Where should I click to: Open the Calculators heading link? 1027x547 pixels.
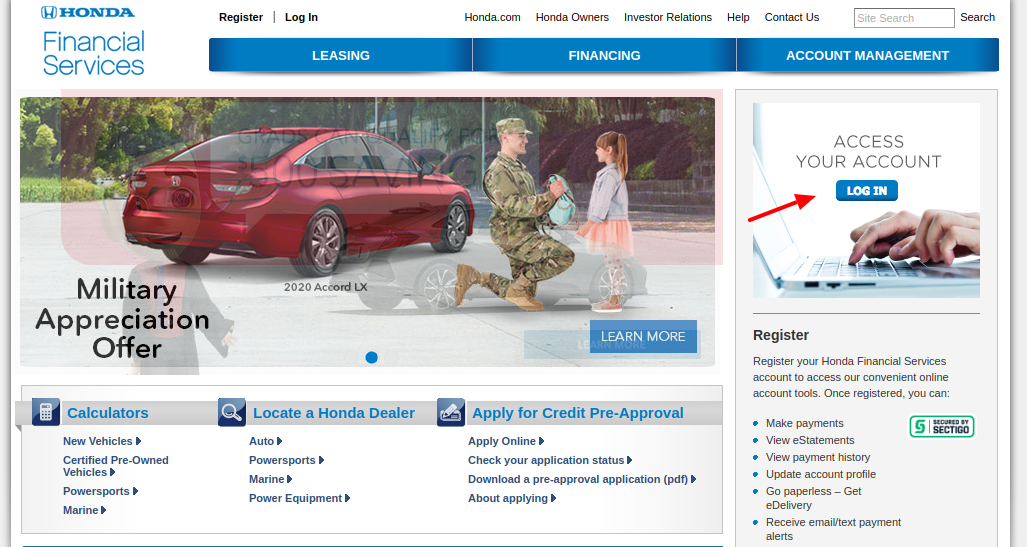click(108, 413)
